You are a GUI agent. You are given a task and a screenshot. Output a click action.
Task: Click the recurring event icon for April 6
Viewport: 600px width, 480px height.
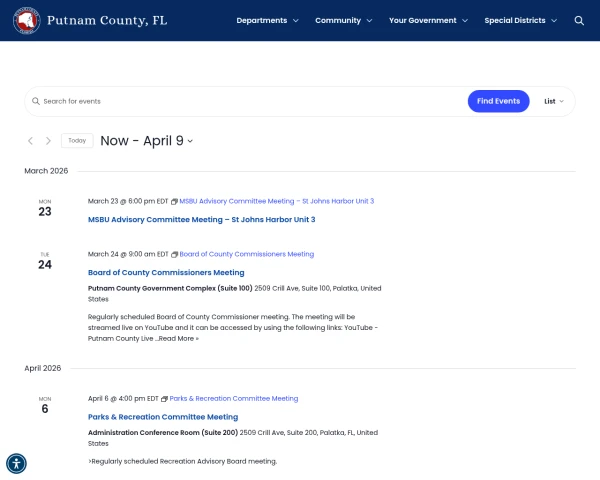(164, 399)
